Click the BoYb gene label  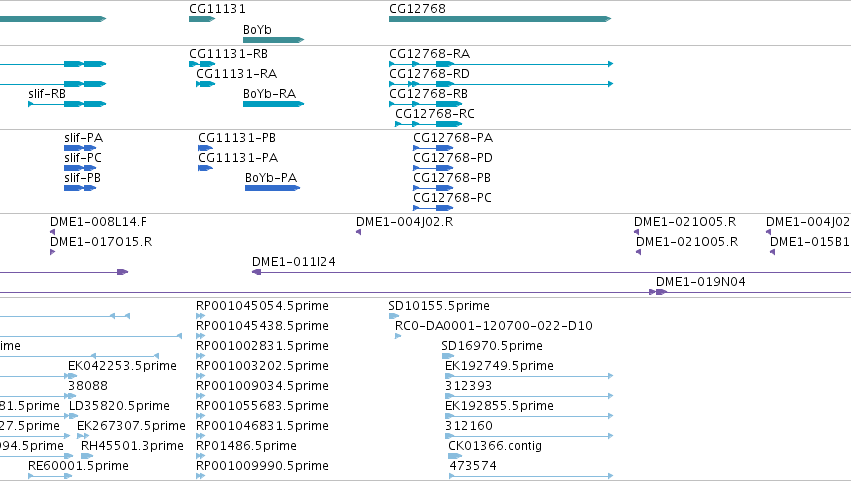pyautogui.click(x=257, y=30)
